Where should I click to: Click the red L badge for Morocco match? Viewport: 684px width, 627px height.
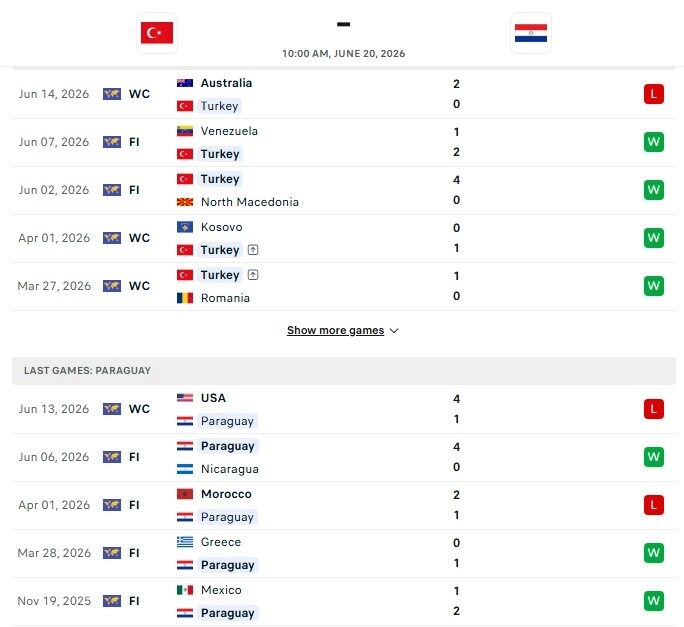653,505
